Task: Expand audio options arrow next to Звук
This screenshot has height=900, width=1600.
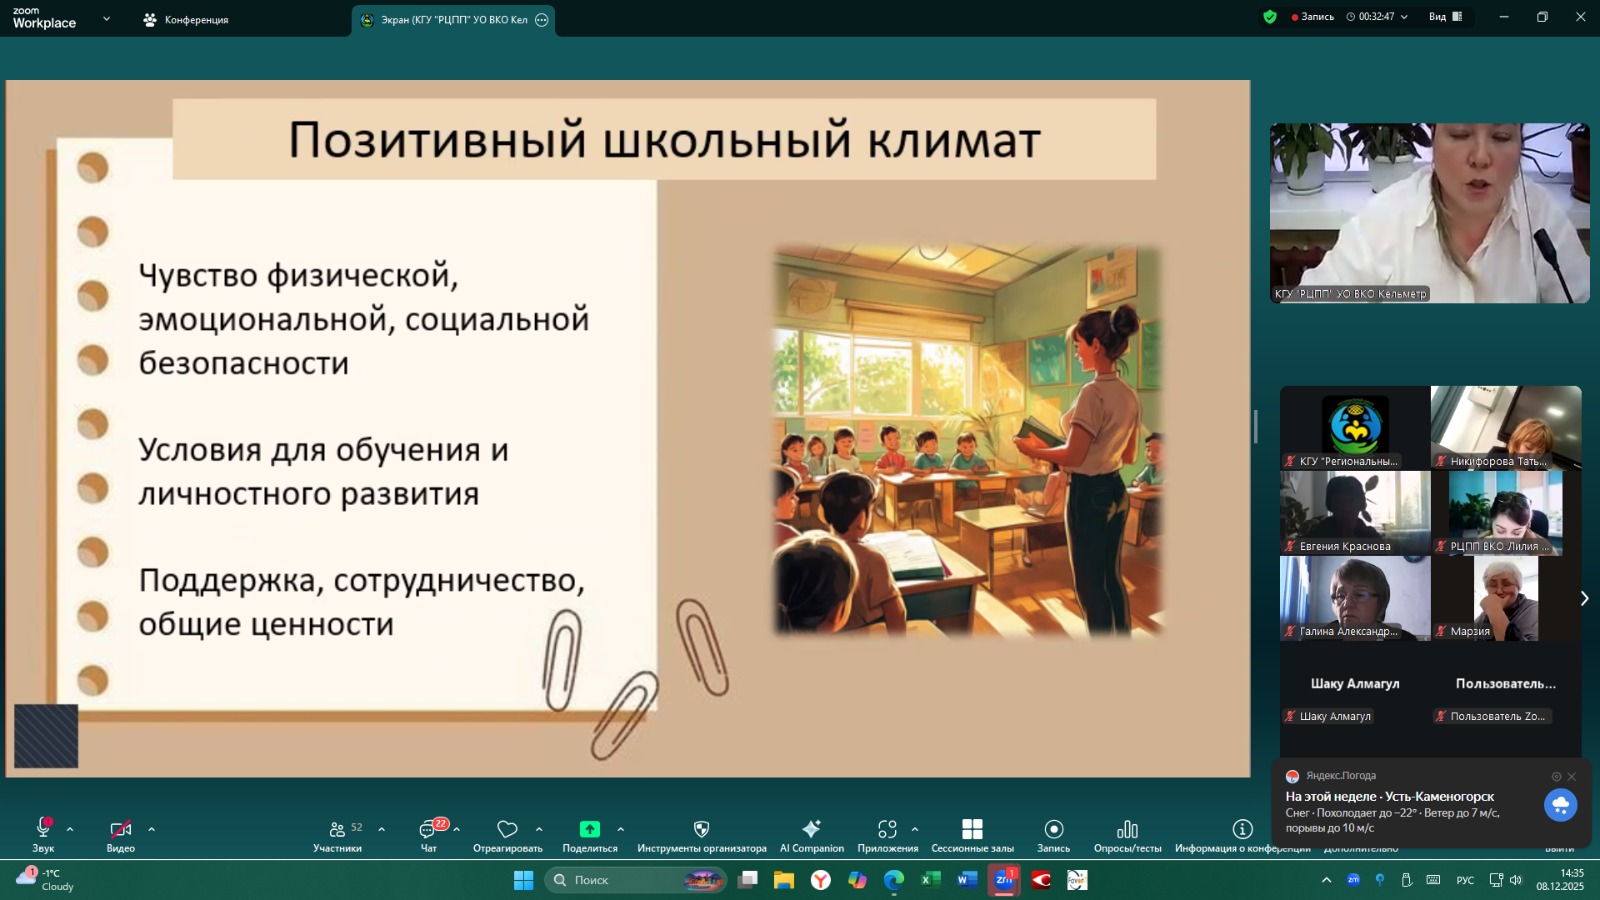Action: pyautogui.click(x=70, y=829)
